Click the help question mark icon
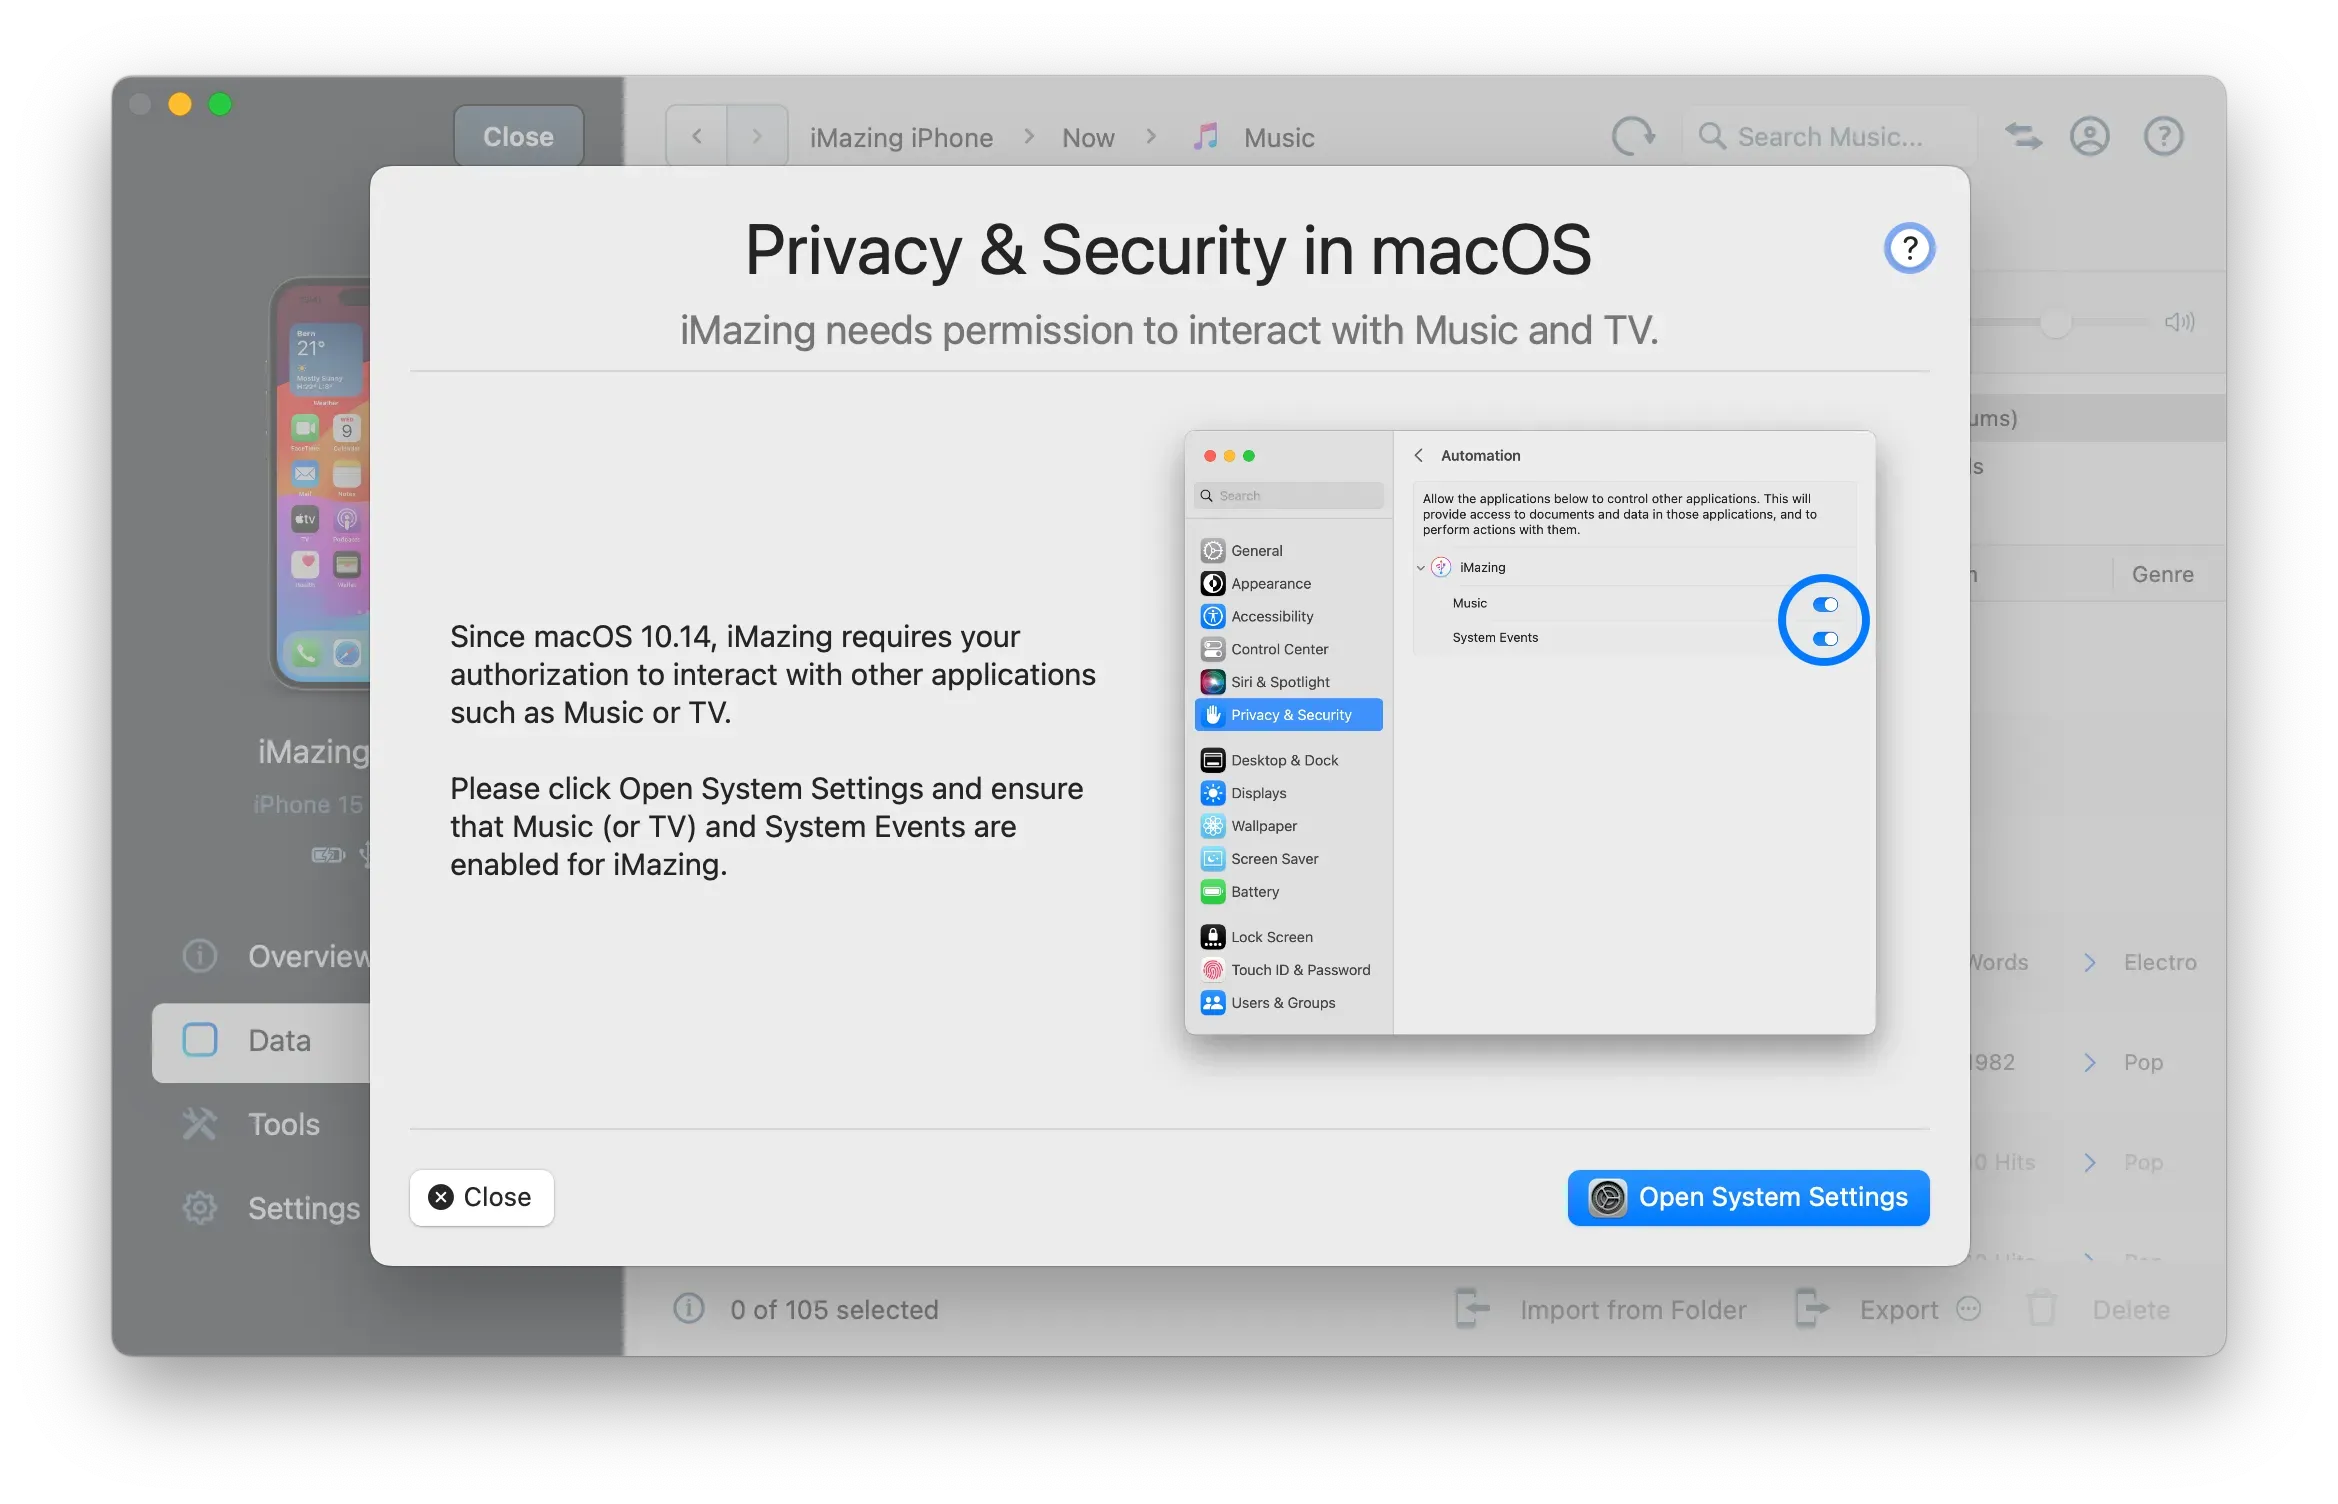This screenshot has height=1504, width=2338. coord(2164,136)
